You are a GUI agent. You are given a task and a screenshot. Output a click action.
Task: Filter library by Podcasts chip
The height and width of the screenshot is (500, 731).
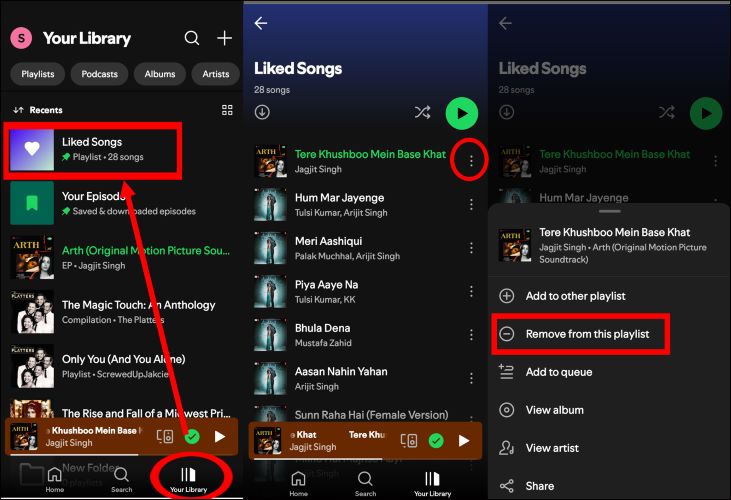click(99, 74)
